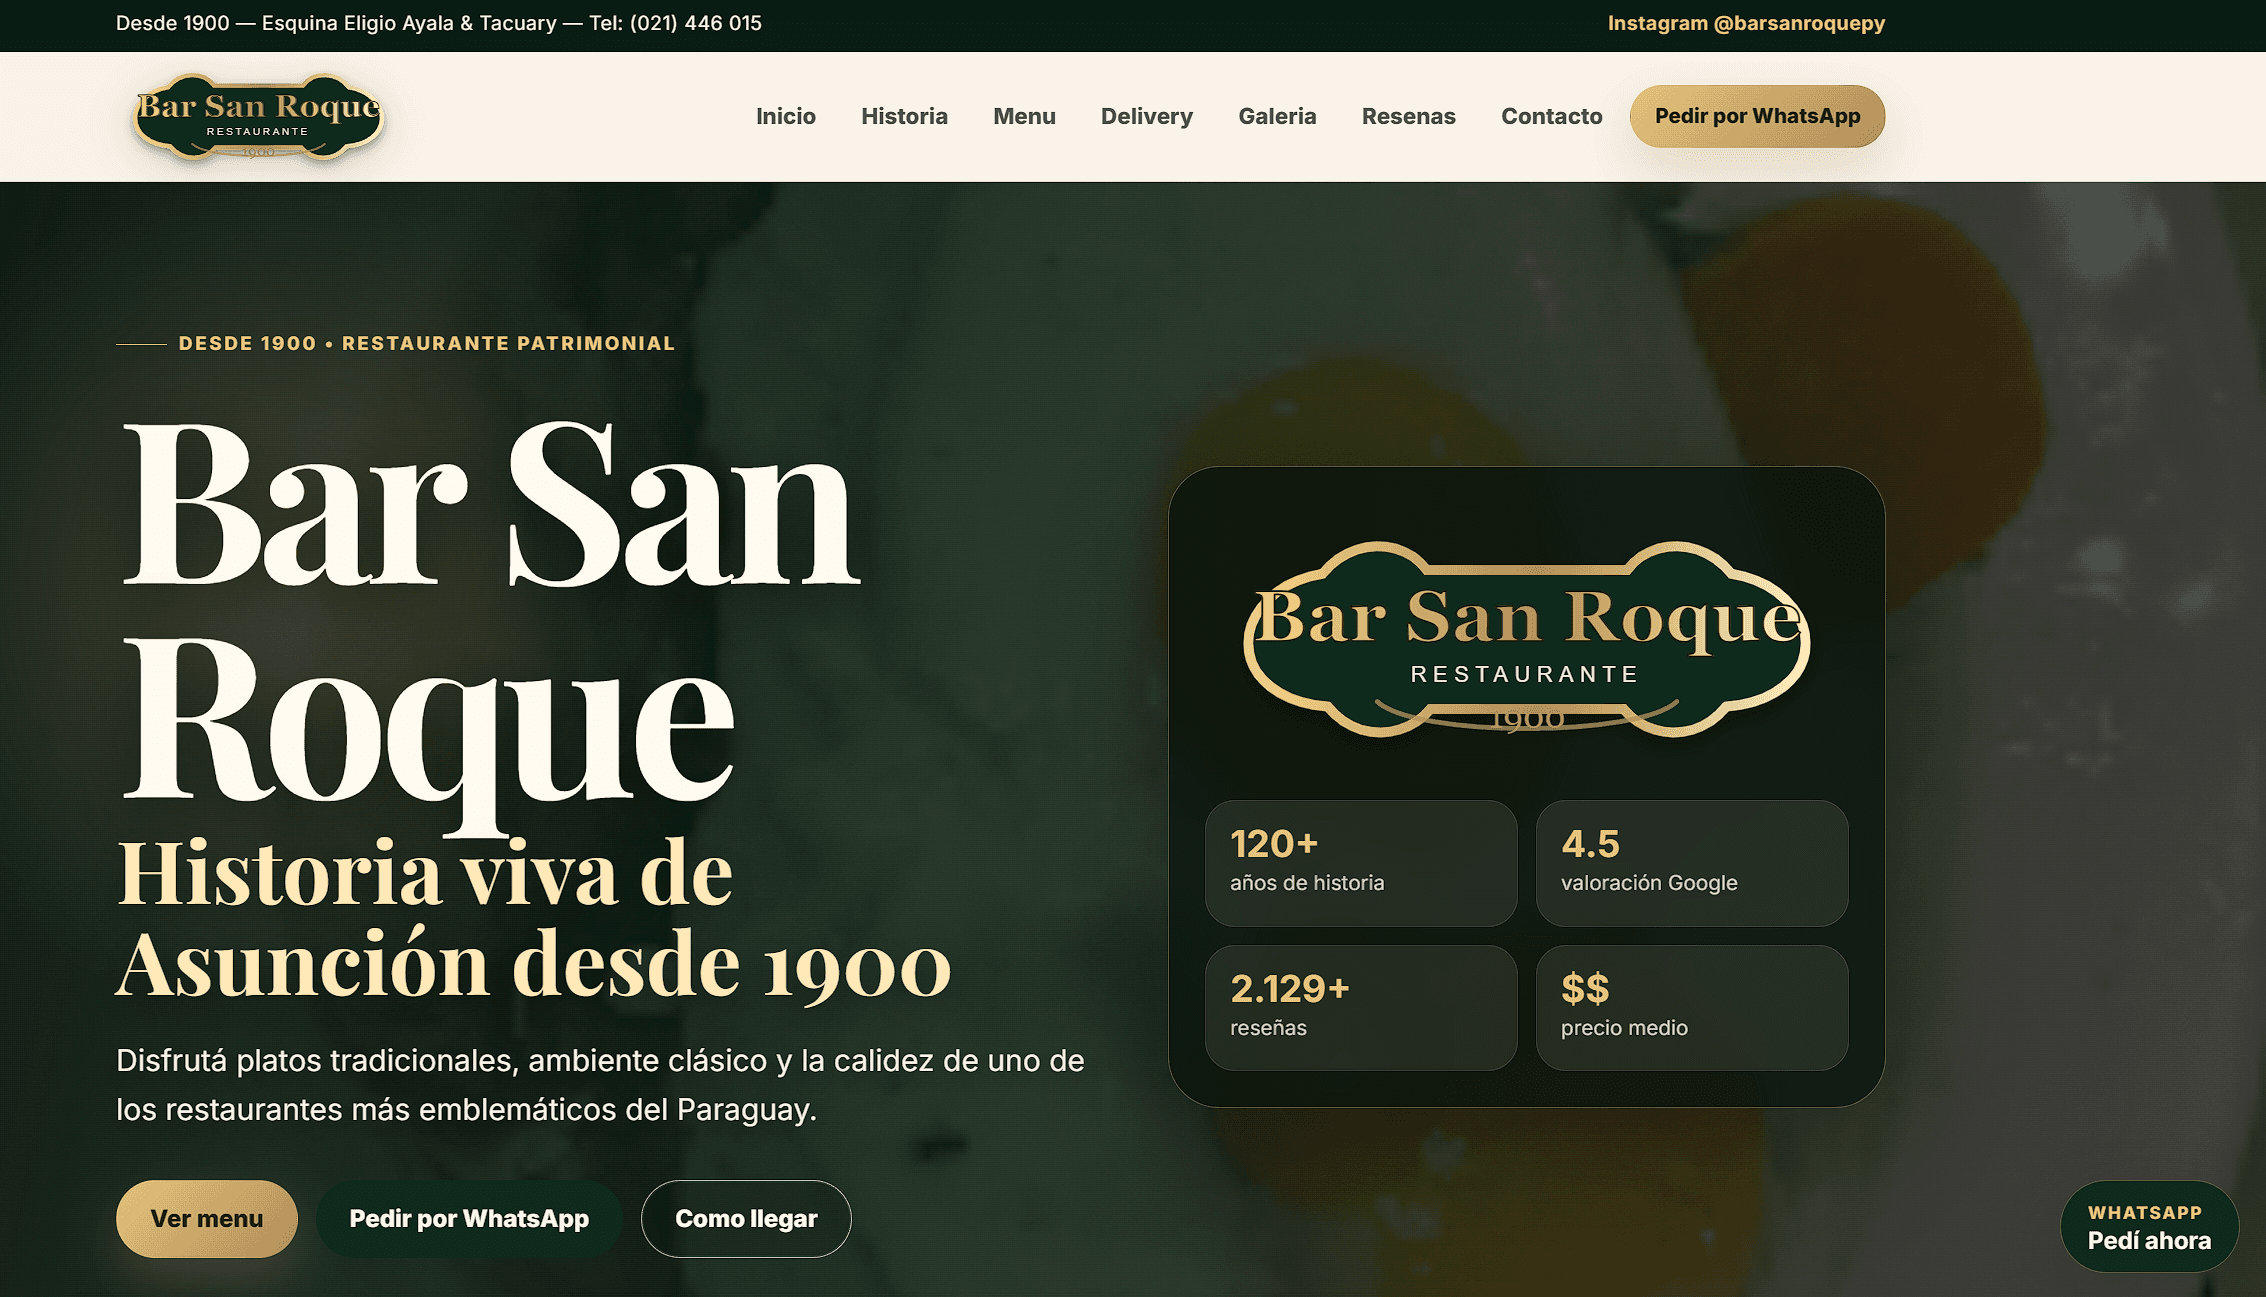This screenshot has width=2266, height=1297.
Task: Click hero Pedir por WhatsApp button
Action: tap(469, 1218)
